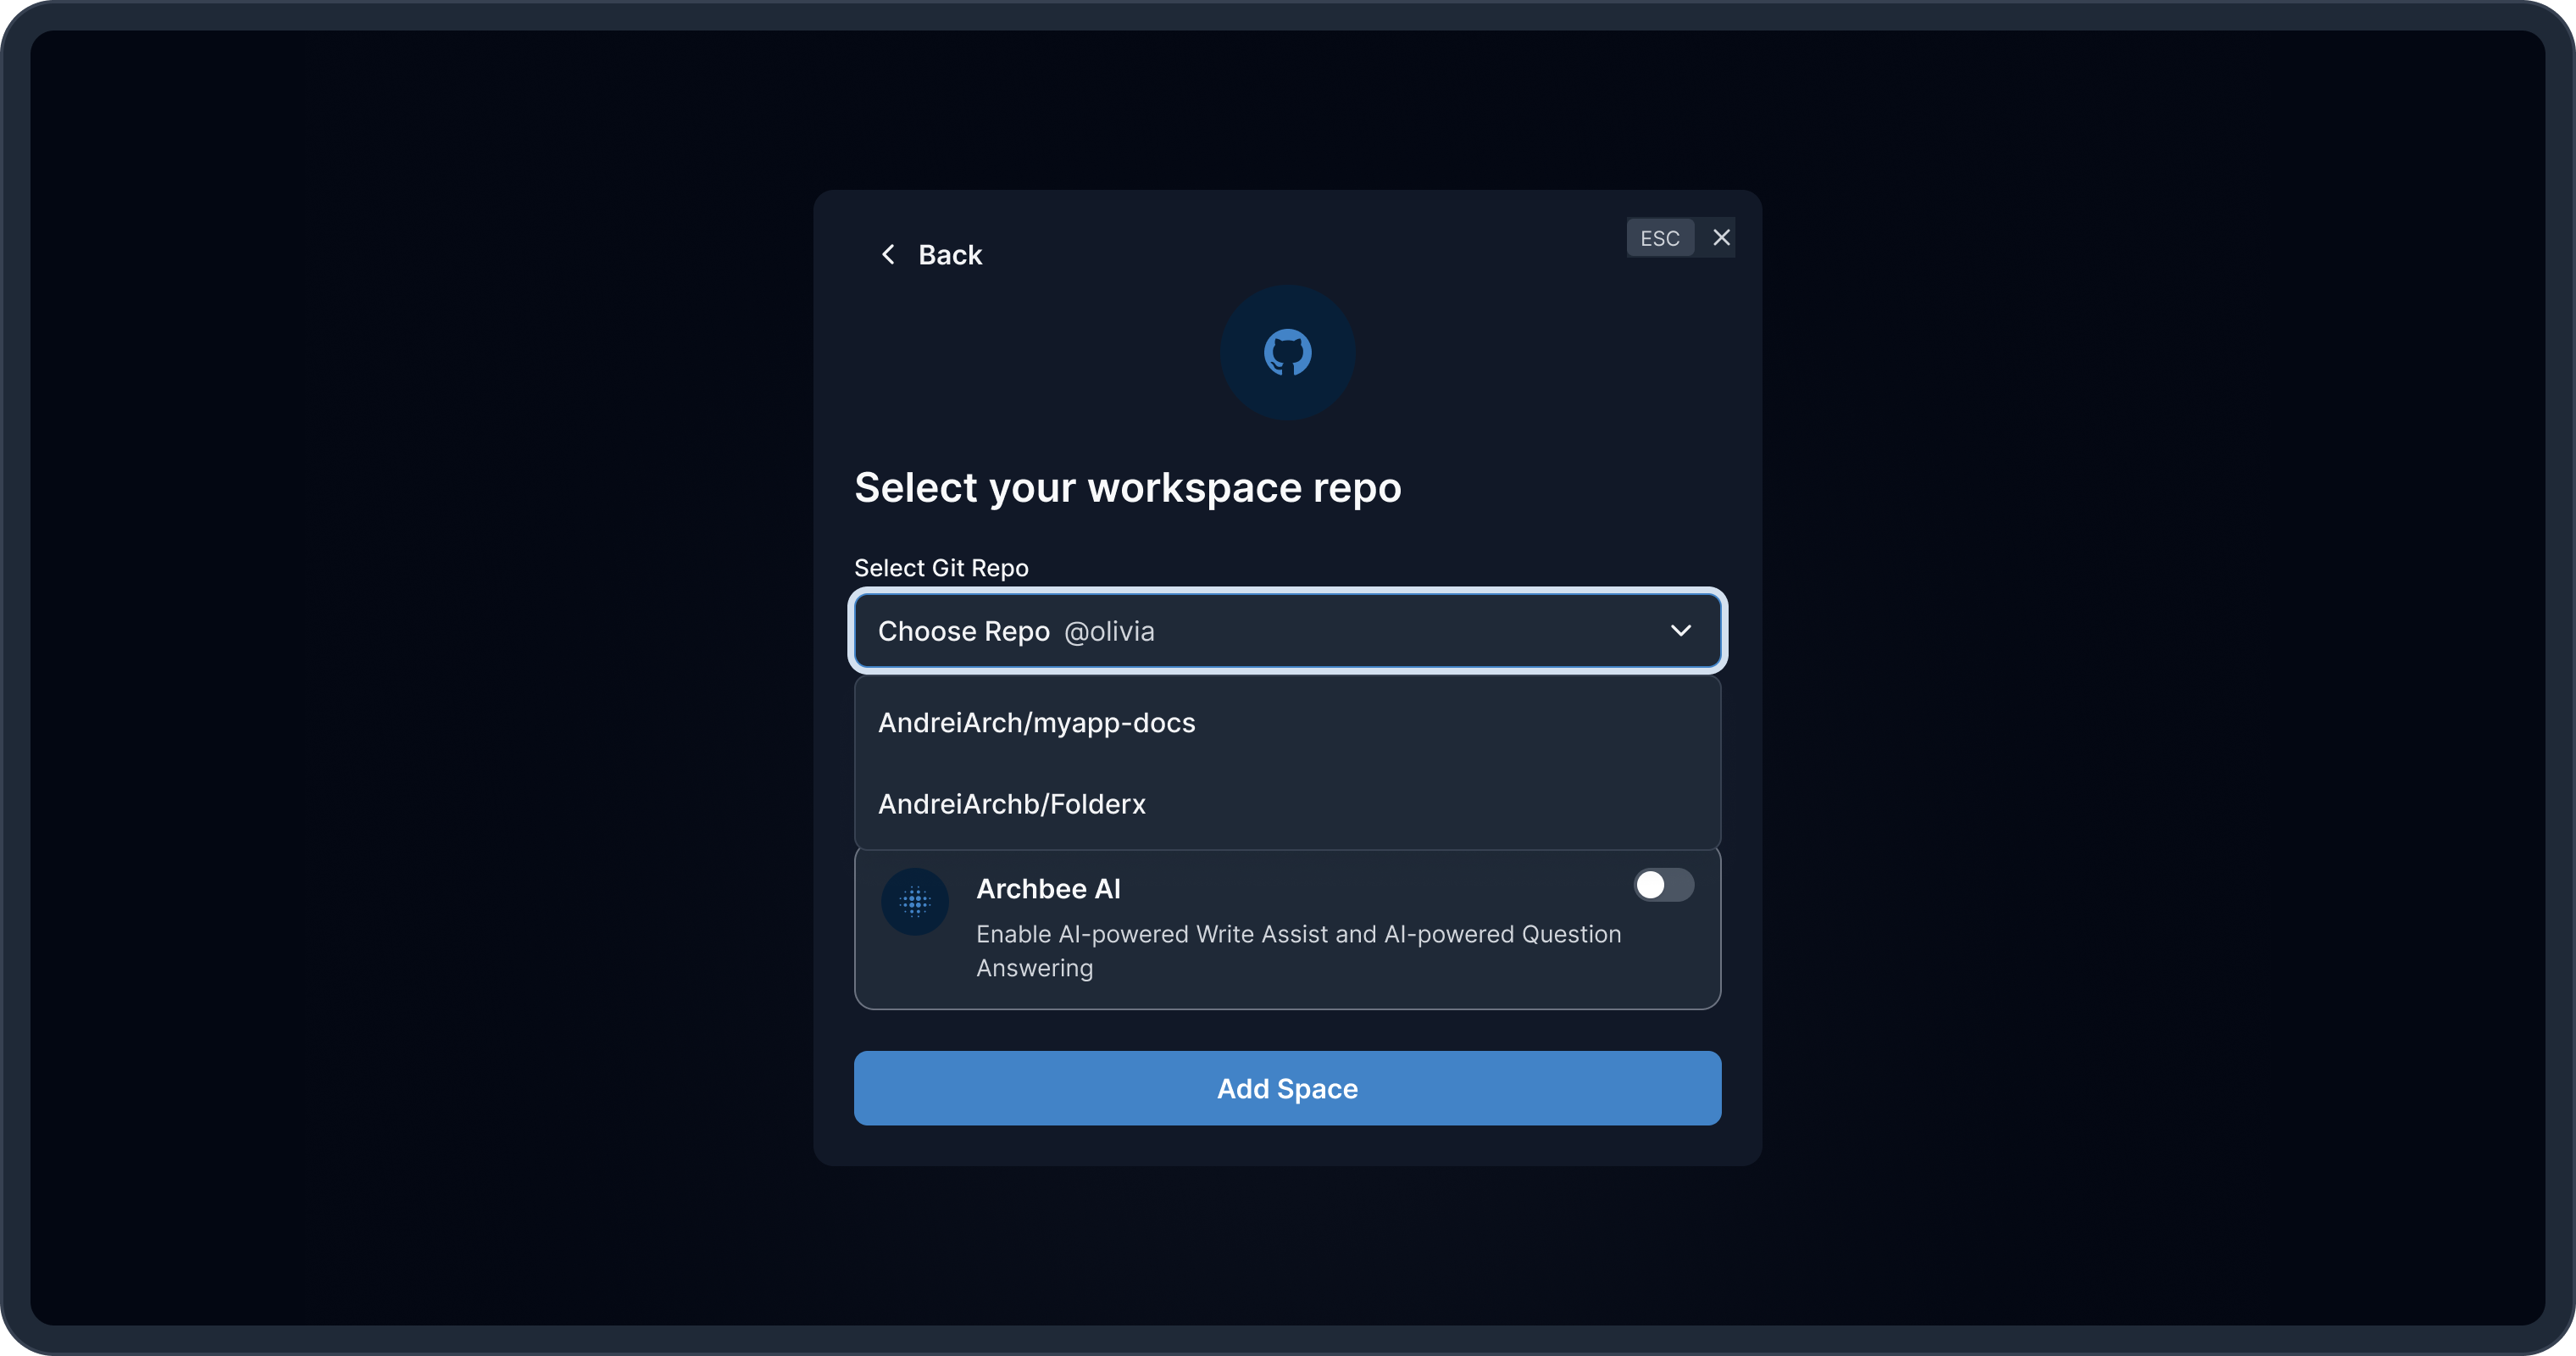Screen dimensions: 2576x1356
Task: Close the dialog with the X icon
Action: point(1721,238)
